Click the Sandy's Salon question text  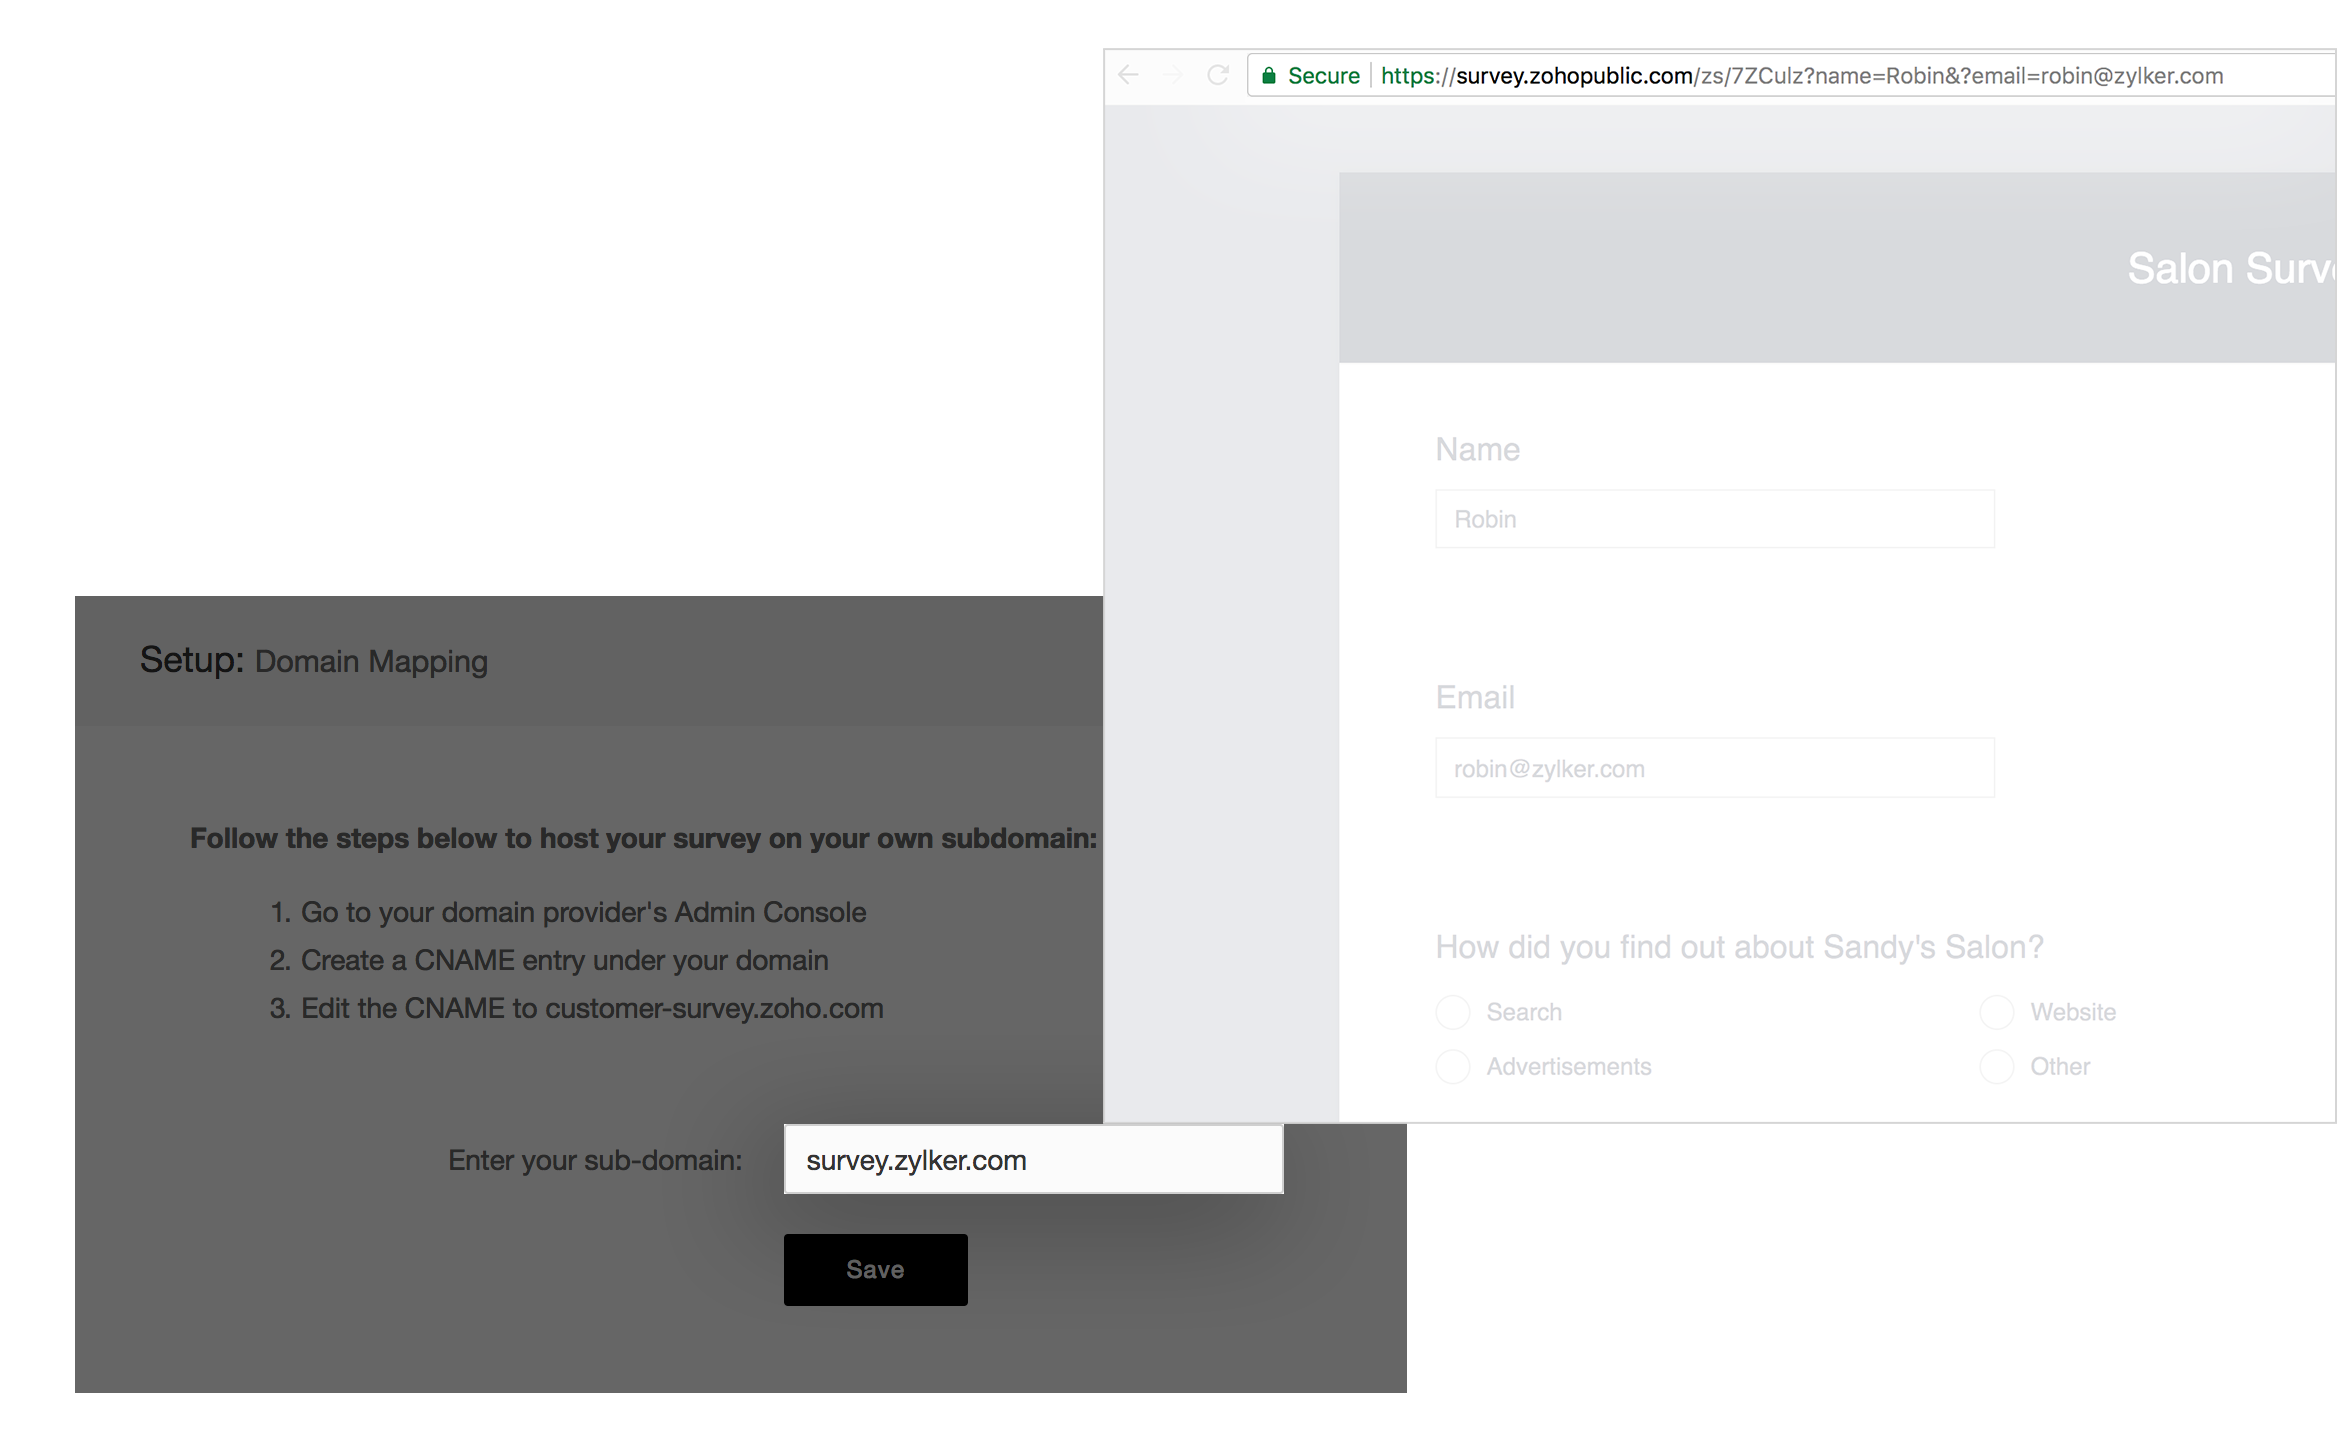1739,947
